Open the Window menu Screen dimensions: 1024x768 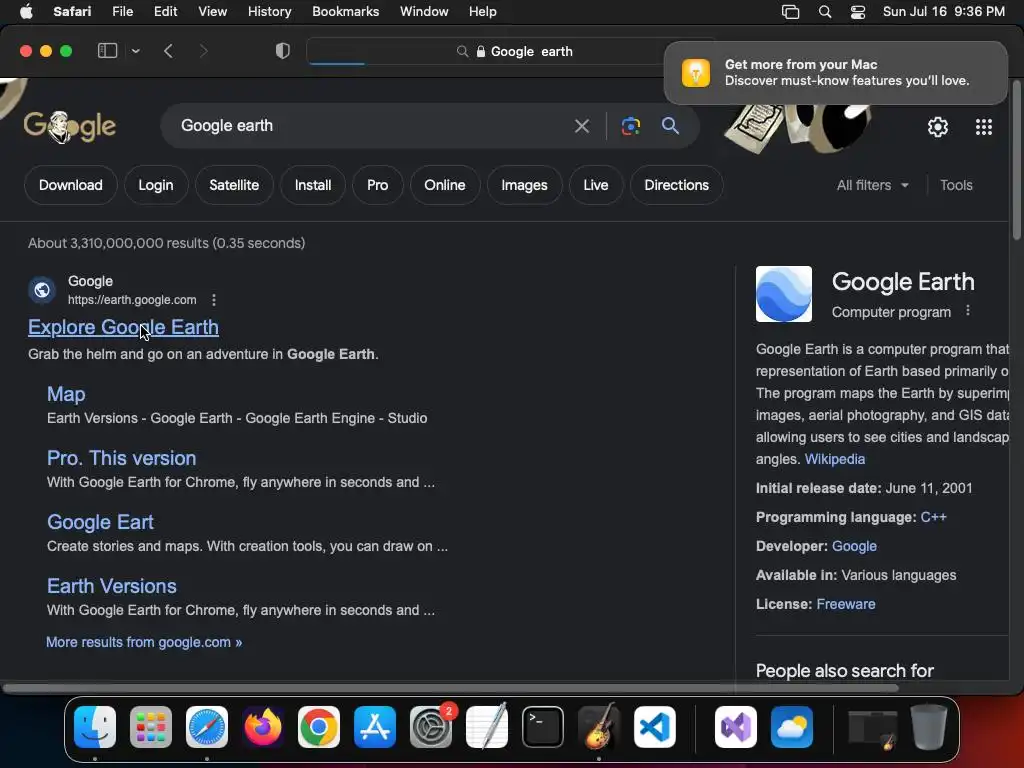point(424,12)
